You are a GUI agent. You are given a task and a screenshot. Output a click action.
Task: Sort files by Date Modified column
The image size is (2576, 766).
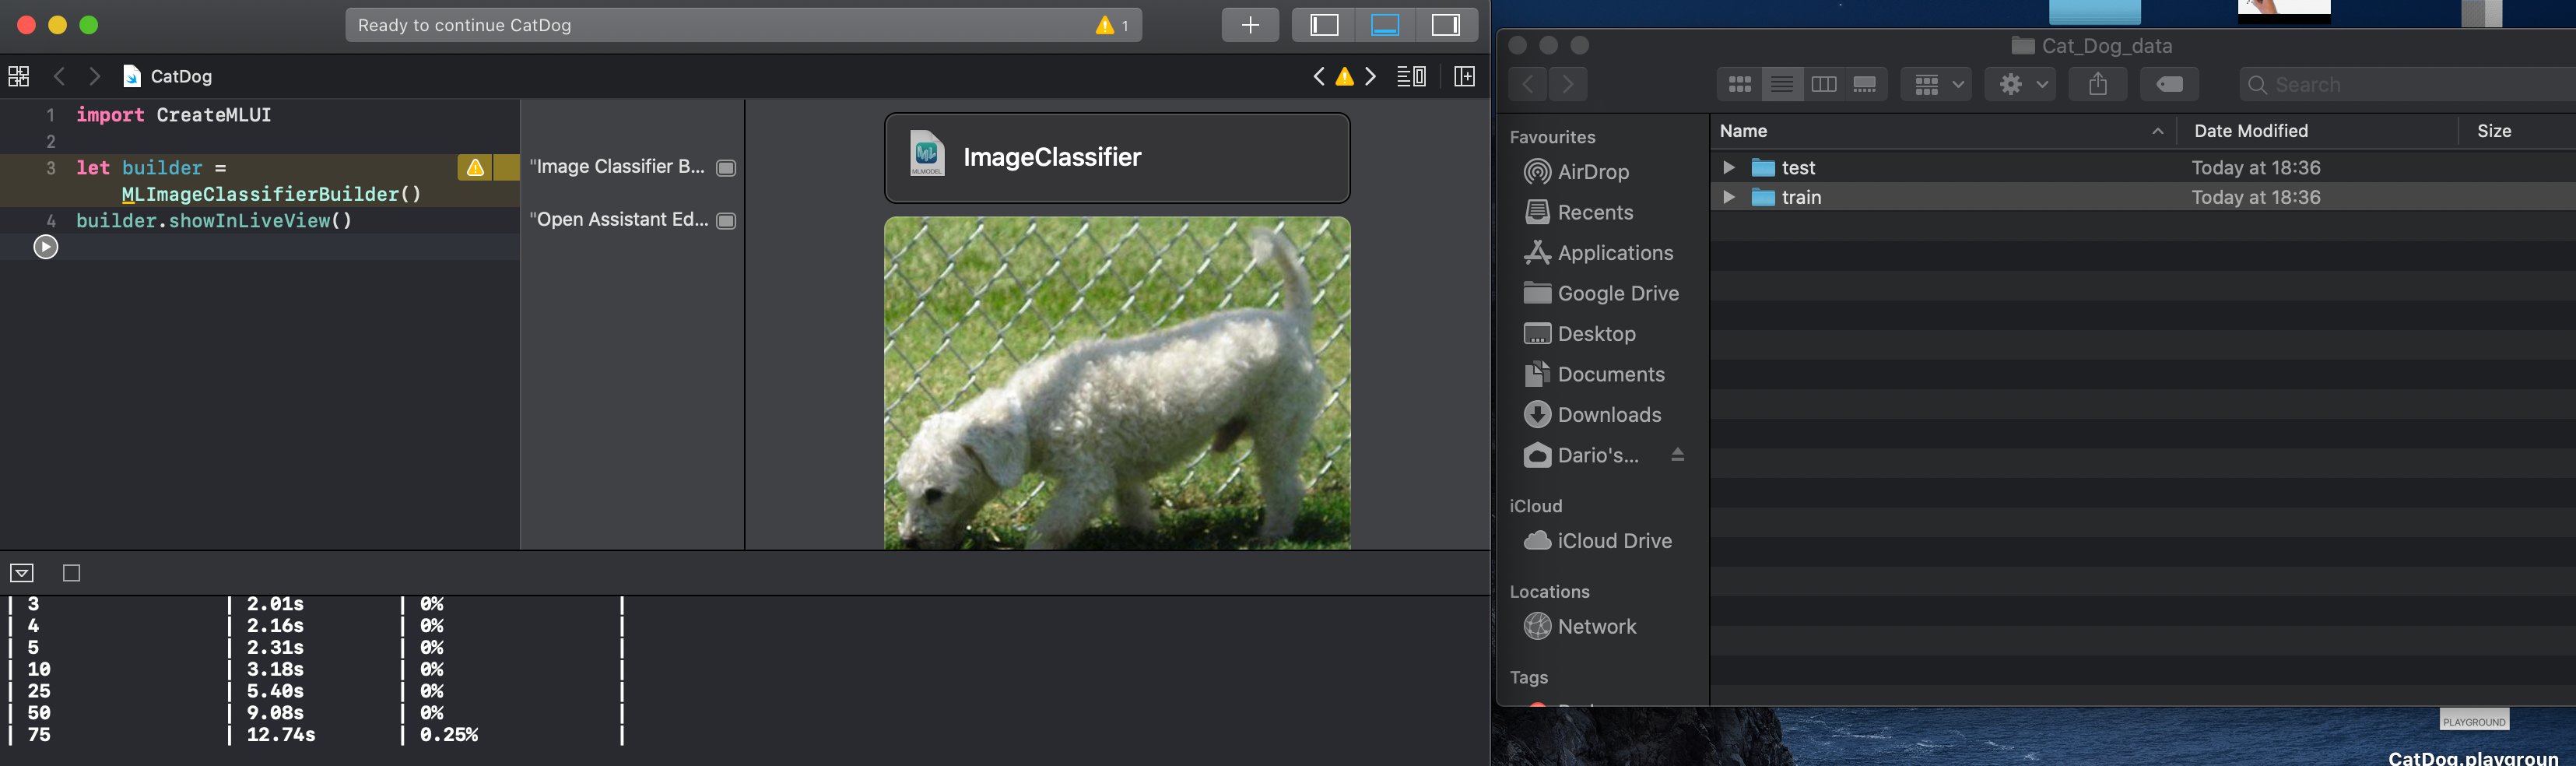point(2250,131)
